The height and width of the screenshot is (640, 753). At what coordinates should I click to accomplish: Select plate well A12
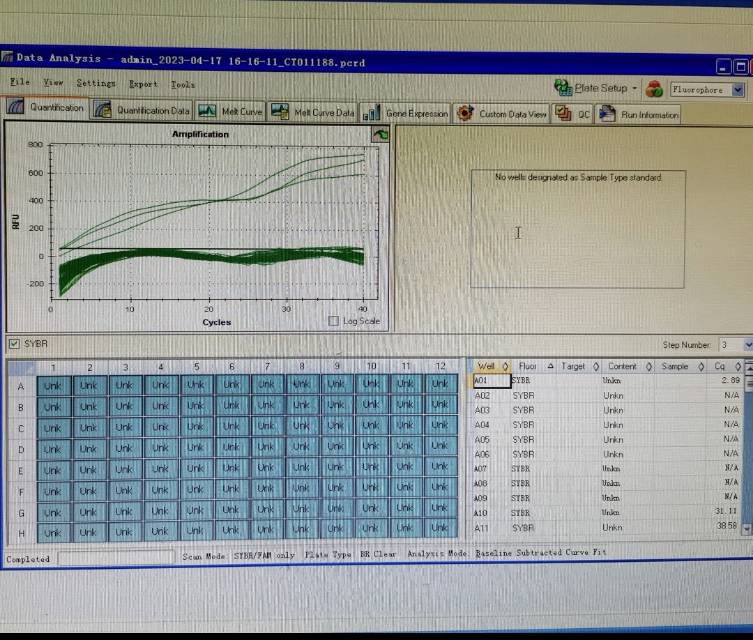(440, 384)
